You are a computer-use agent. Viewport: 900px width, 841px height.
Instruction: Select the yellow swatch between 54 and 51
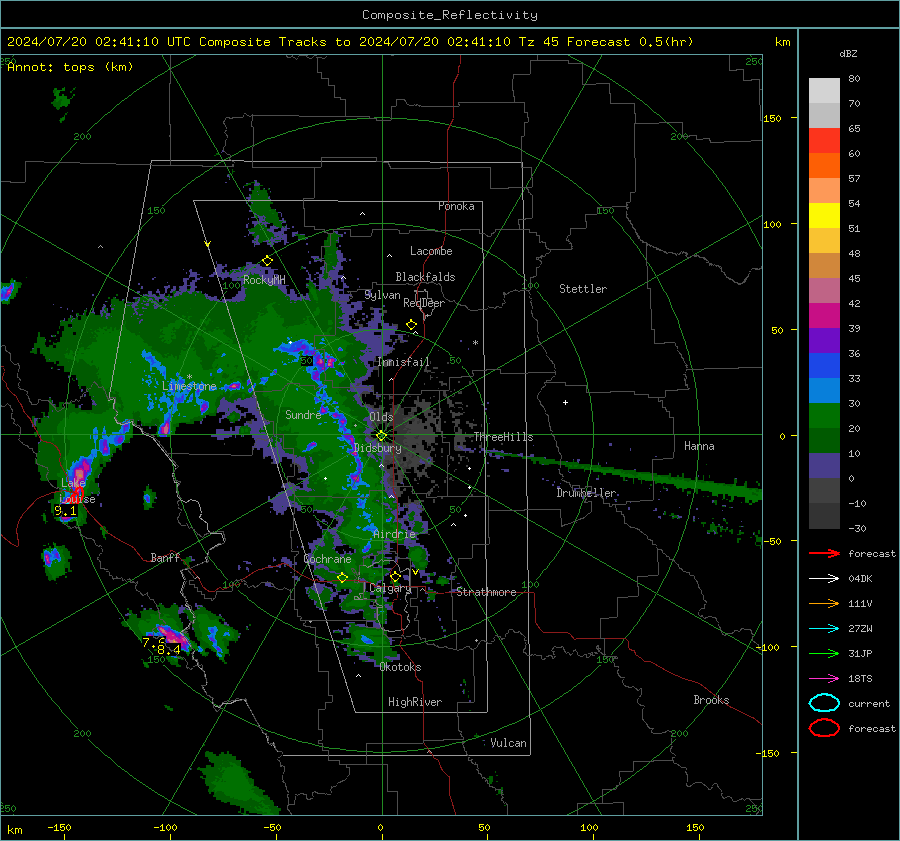[x=824, y=216]
